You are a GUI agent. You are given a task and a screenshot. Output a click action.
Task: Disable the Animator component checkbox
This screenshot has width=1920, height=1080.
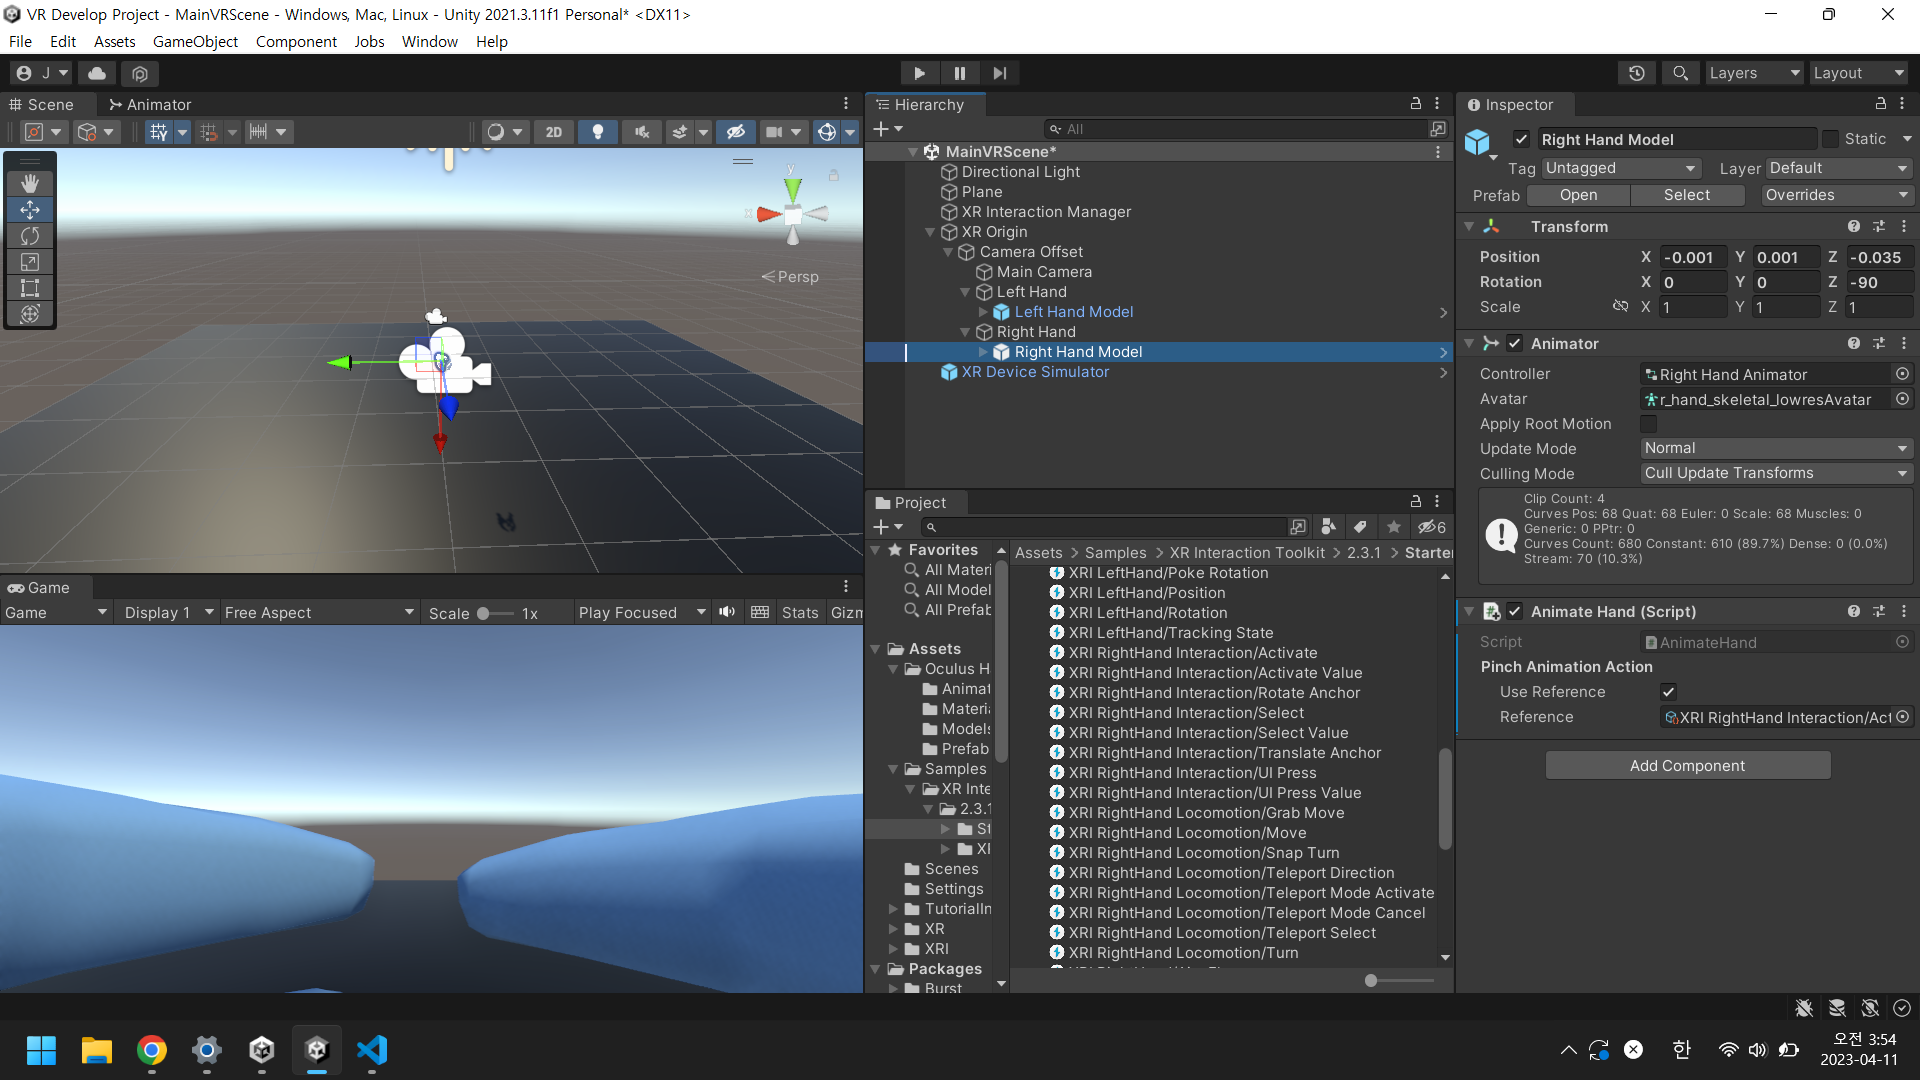click(x=1514, y=344)
